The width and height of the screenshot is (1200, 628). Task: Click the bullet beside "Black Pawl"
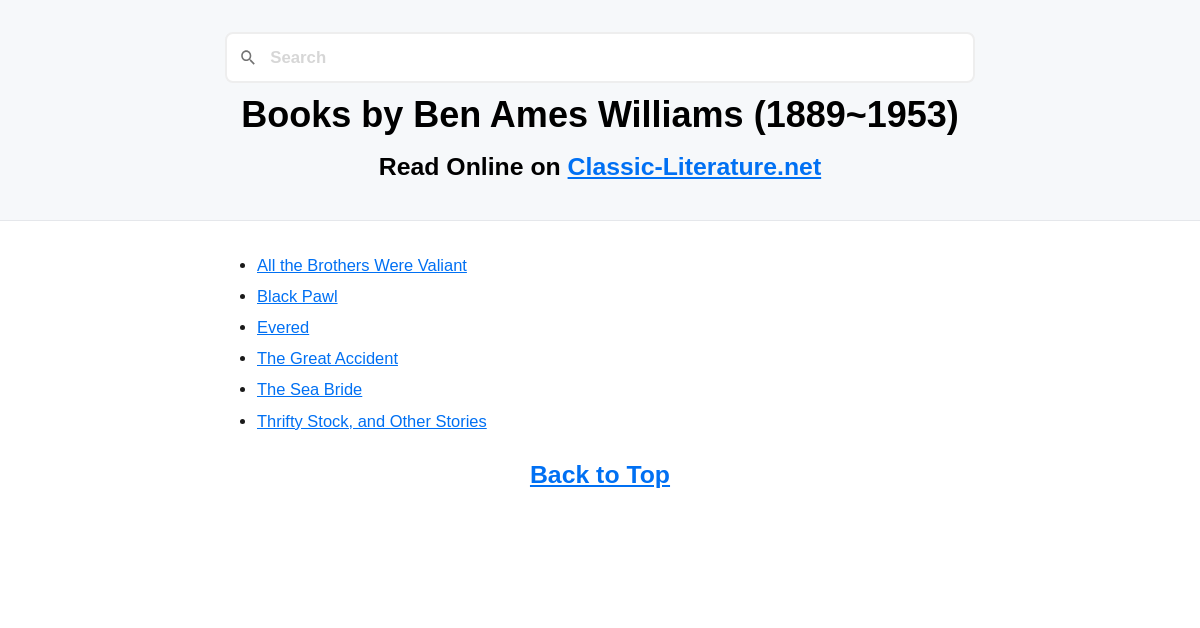point(240,296)
